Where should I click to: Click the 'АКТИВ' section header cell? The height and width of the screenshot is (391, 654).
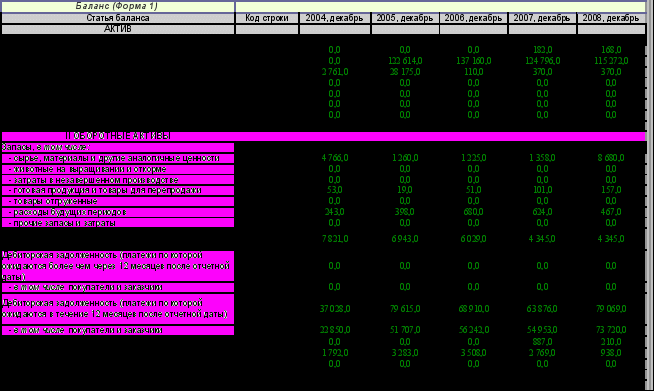[x=118, y=29]
